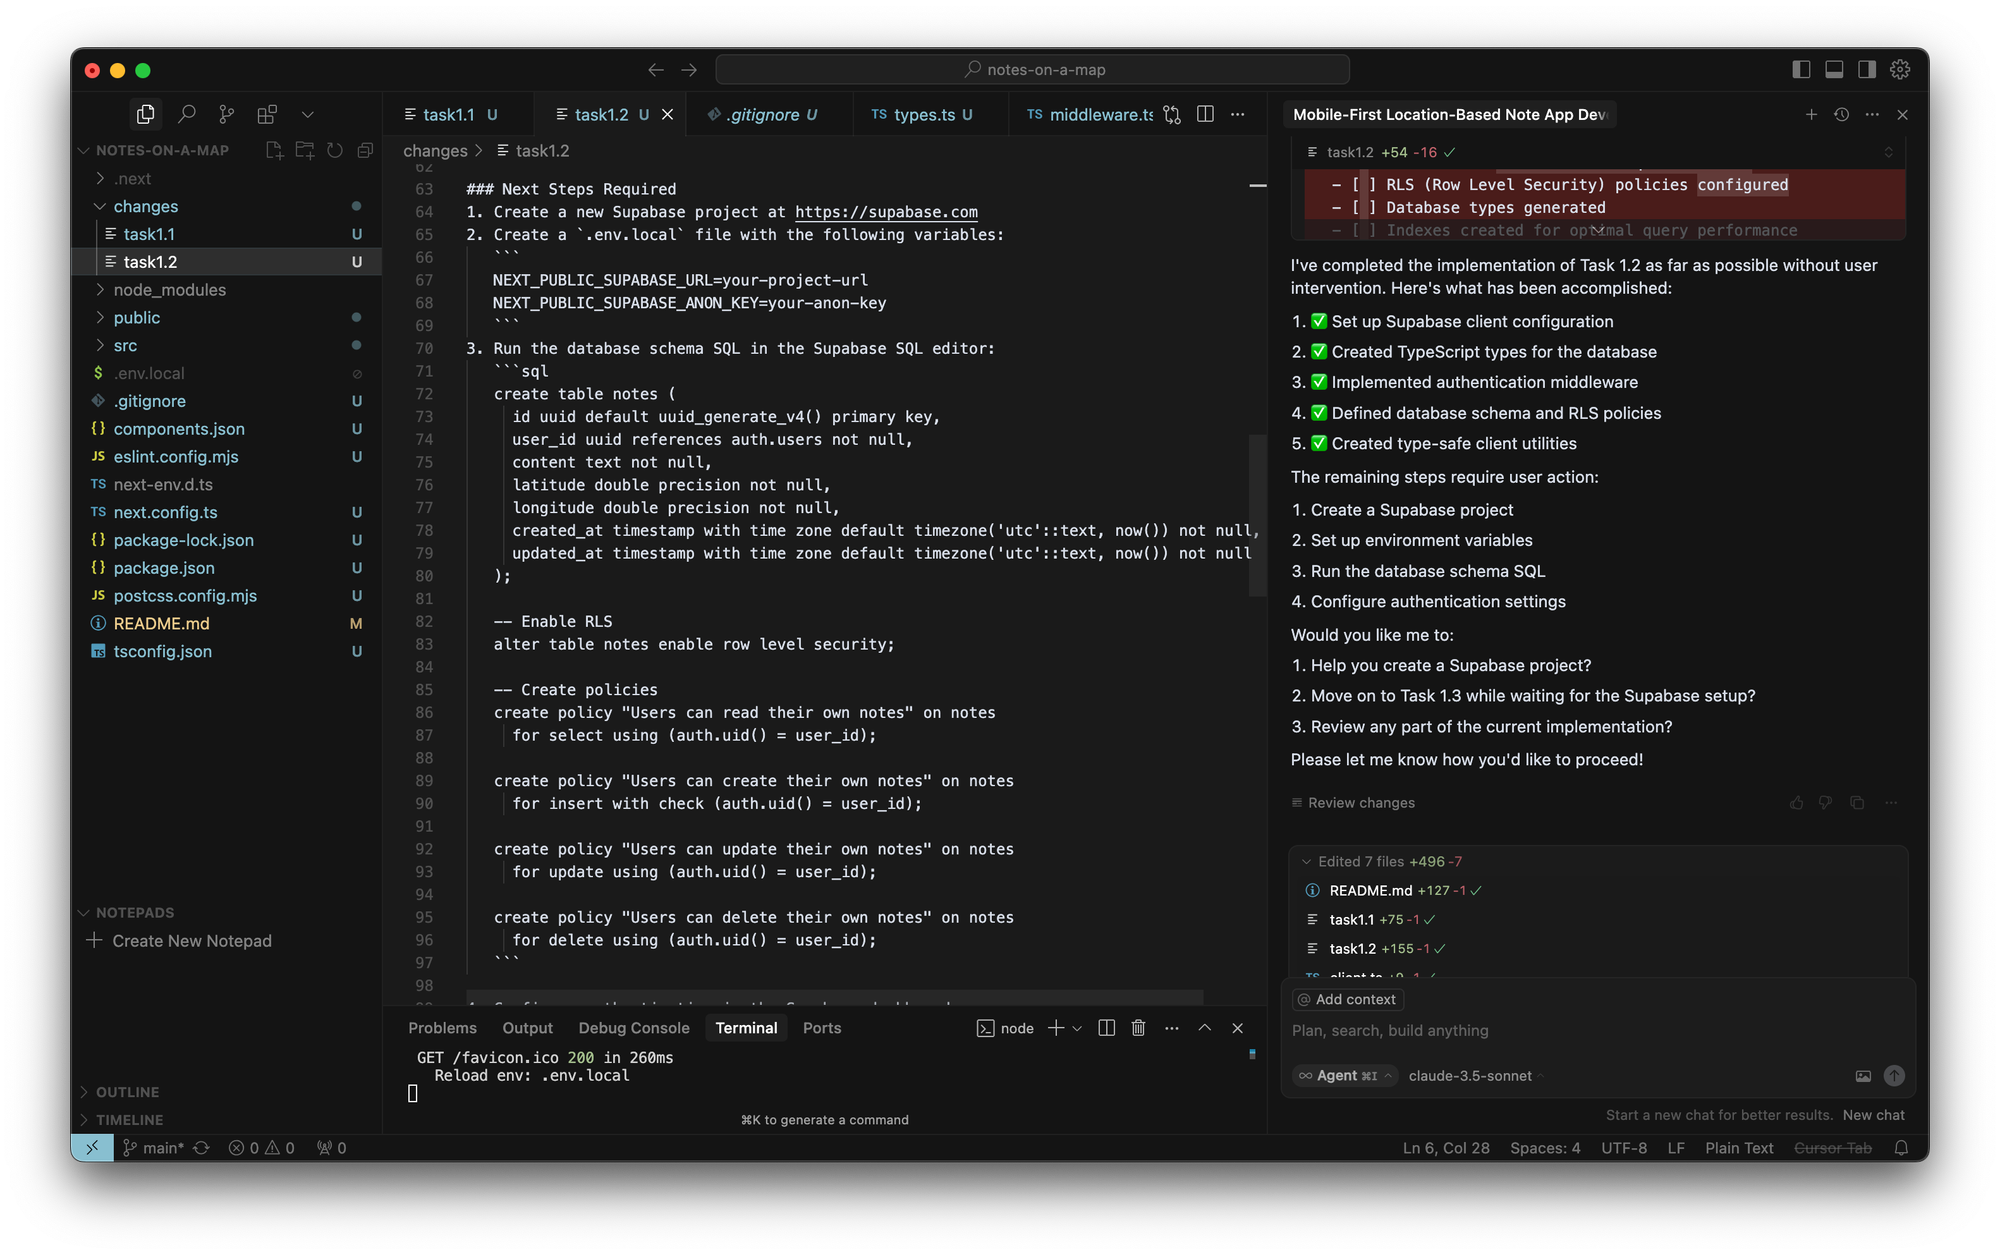This screenshot has width=2000, height=1255.
Task: Open editor more actions menu
Action: 1238,115
